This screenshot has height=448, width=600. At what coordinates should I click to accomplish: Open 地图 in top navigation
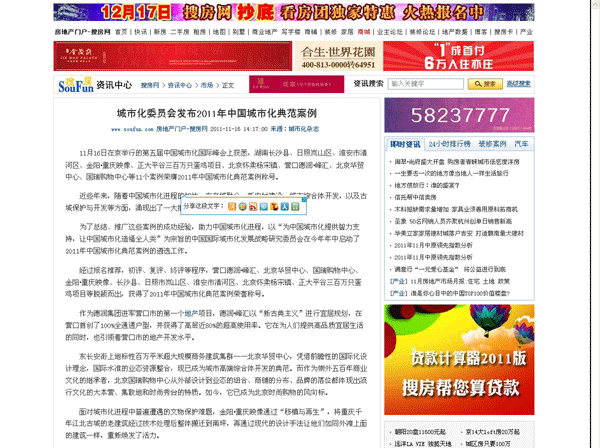219,32
